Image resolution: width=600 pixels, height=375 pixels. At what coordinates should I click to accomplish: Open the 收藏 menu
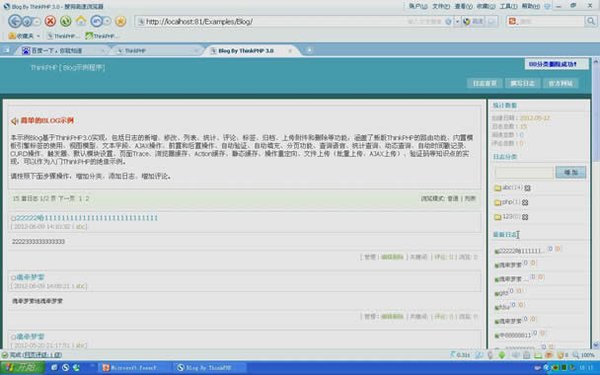coord(486,6)
